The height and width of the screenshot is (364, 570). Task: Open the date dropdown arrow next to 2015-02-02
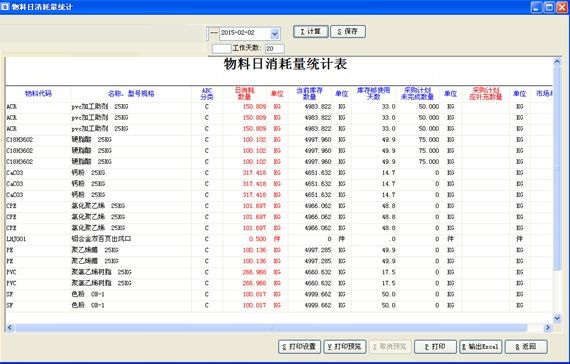275,34
